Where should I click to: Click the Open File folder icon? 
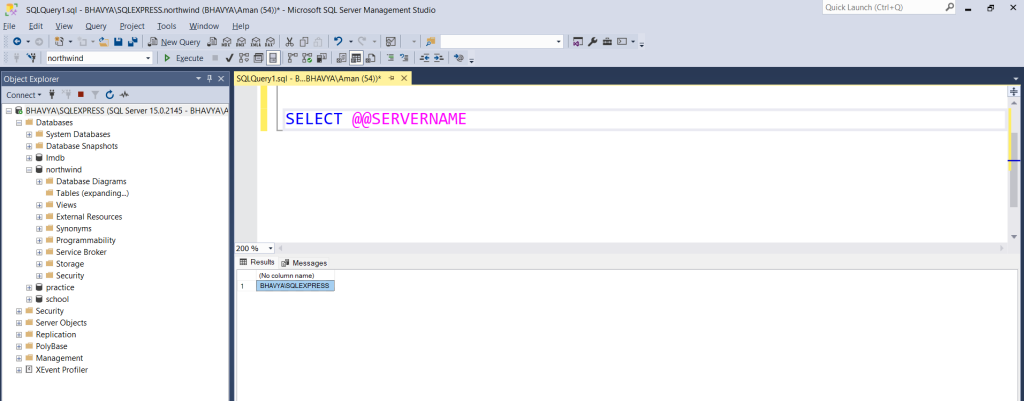(x=104, y=42)
